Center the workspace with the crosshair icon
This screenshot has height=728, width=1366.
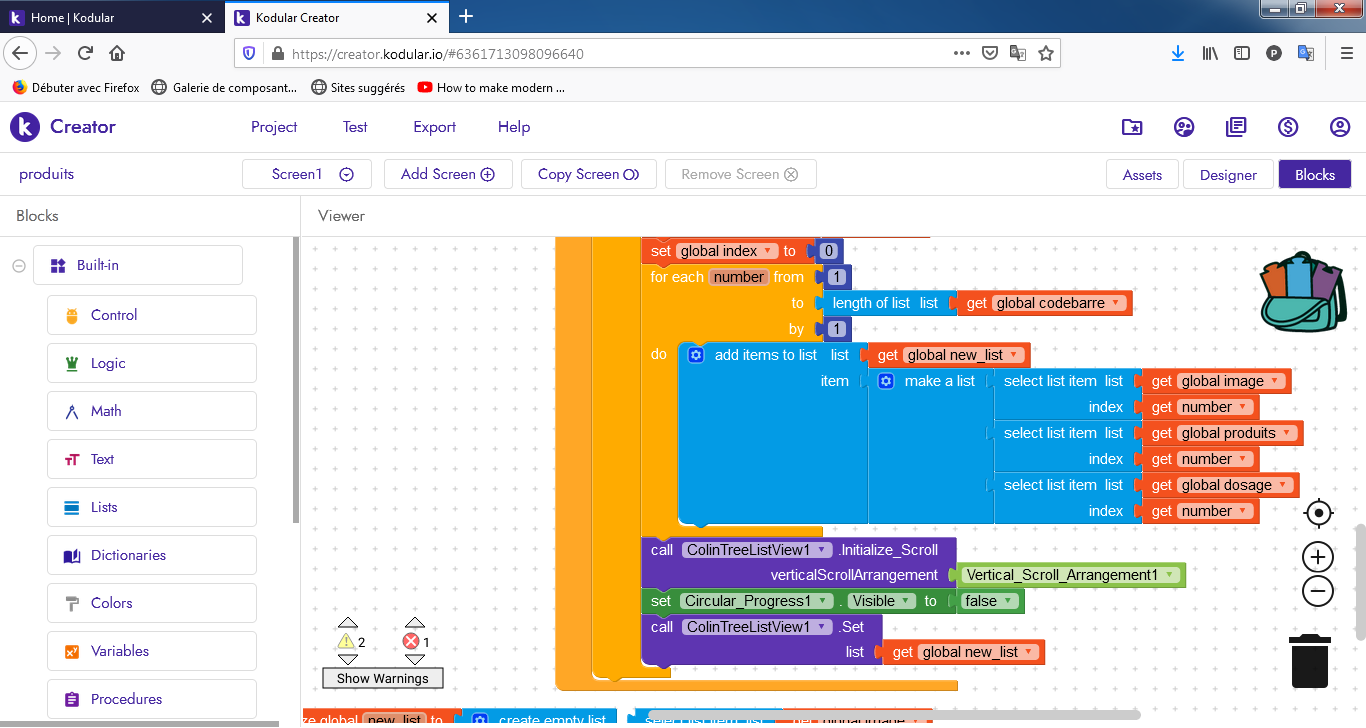(x=1319, y=513)
